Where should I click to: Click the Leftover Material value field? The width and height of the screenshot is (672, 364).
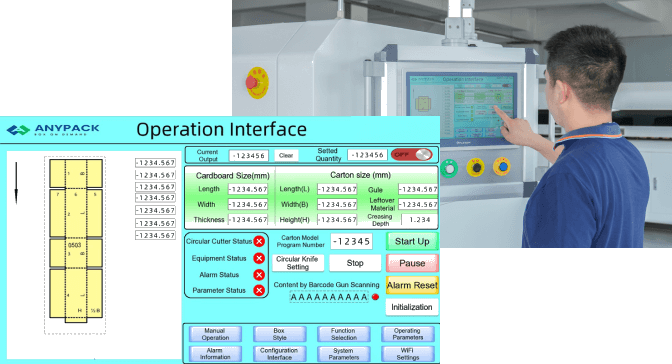click(418, 205)
